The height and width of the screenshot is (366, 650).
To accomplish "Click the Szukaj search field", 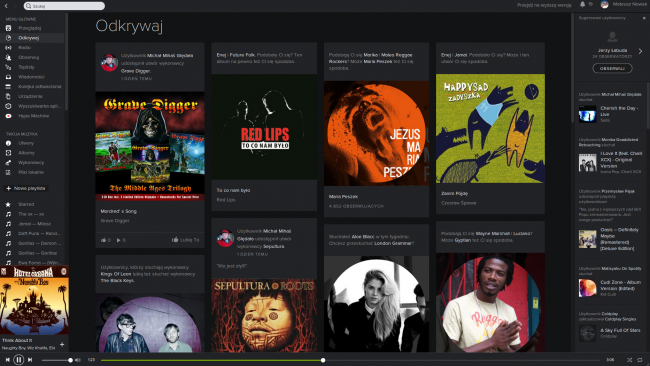I will [64, 6].
